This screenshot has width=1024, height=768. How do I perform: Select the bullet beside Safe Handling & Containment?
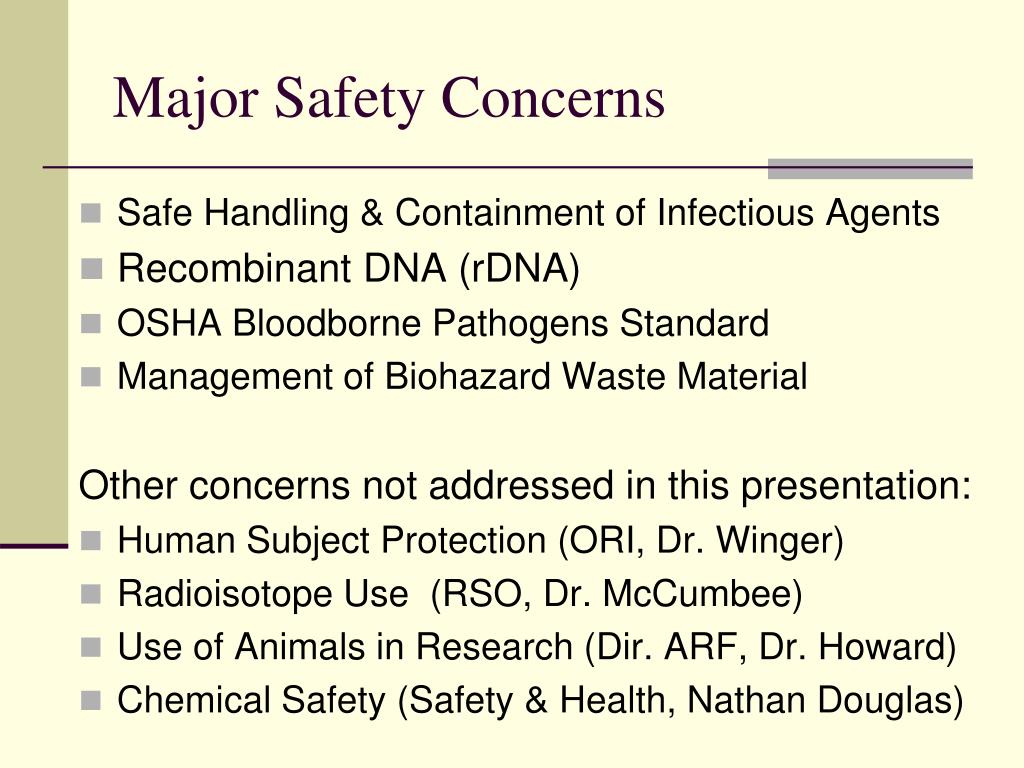coord(91,213)
